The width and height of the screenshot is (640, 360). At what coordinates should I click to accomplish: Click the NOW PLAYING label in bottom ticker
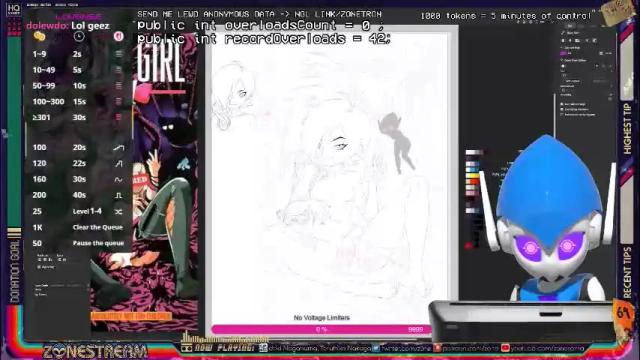(224, 348)
